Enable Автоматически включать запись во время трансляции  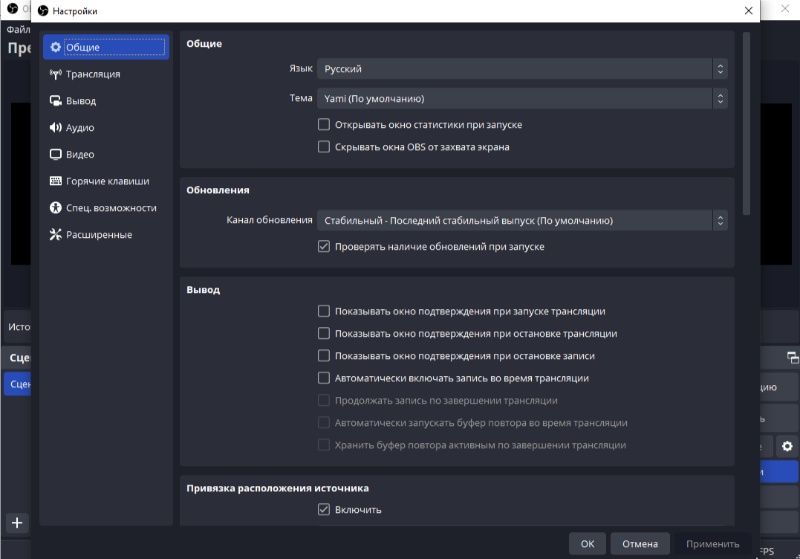[x=323, y=378]
